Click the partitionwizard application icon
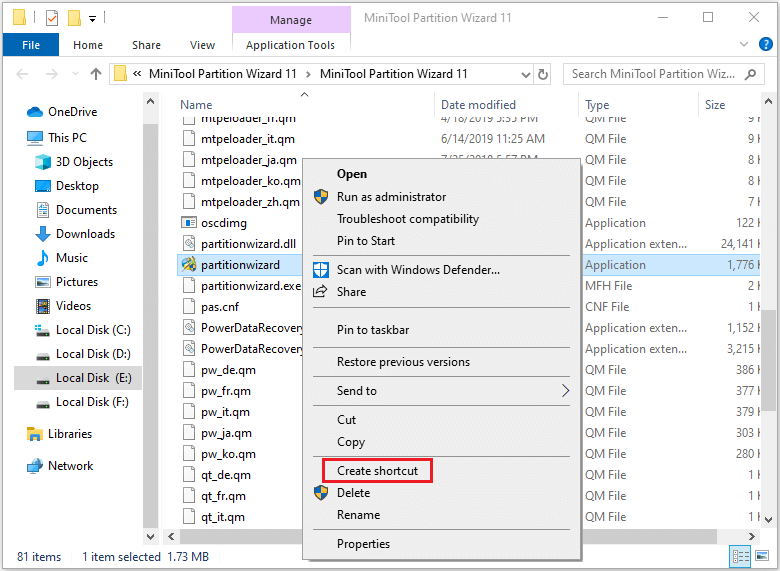 point(189,265)
